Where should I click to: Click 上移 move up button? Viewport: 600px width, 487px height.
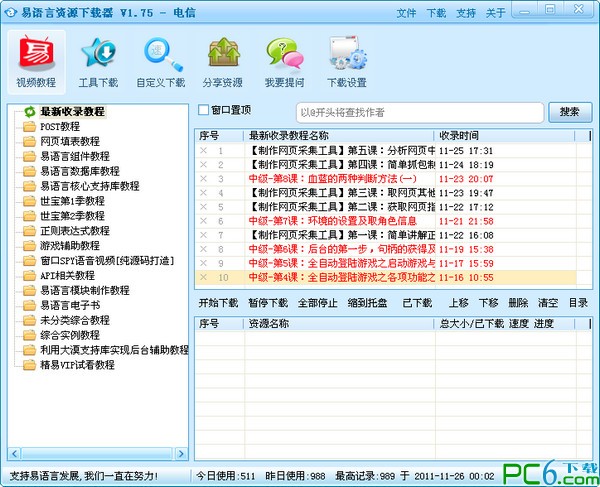pos(459,303)
